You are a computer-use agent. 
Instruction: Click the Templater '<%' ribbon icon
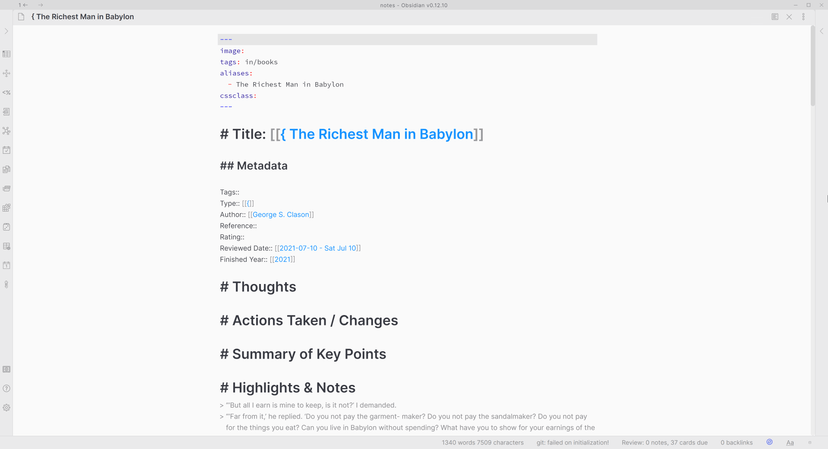(6, 92)
